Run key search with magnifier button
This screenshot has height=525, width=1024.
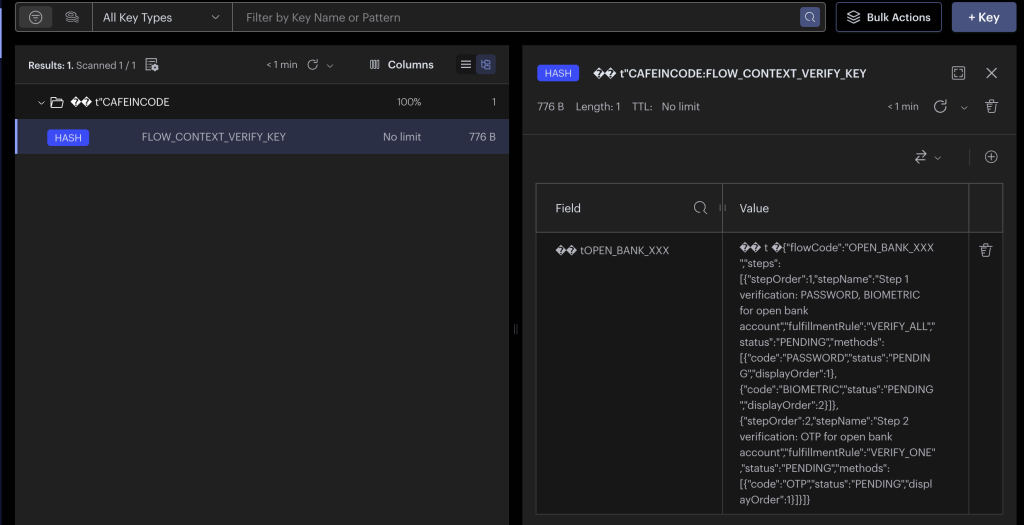[810, 18]
